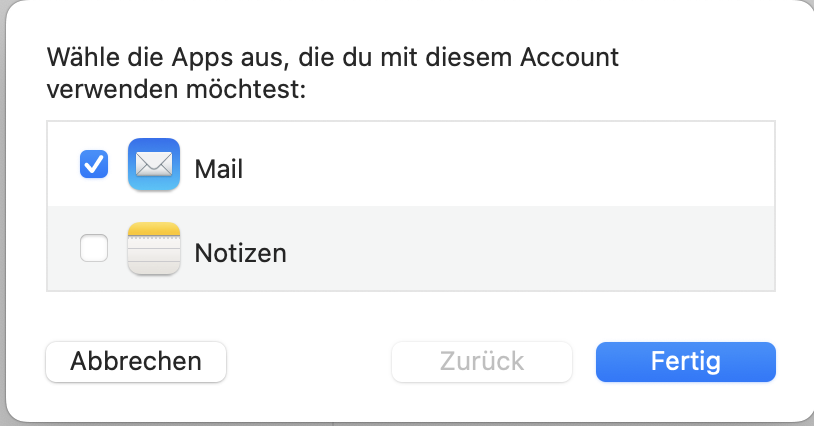Cancel with the Abbrechen button

(x=136, y=361)
